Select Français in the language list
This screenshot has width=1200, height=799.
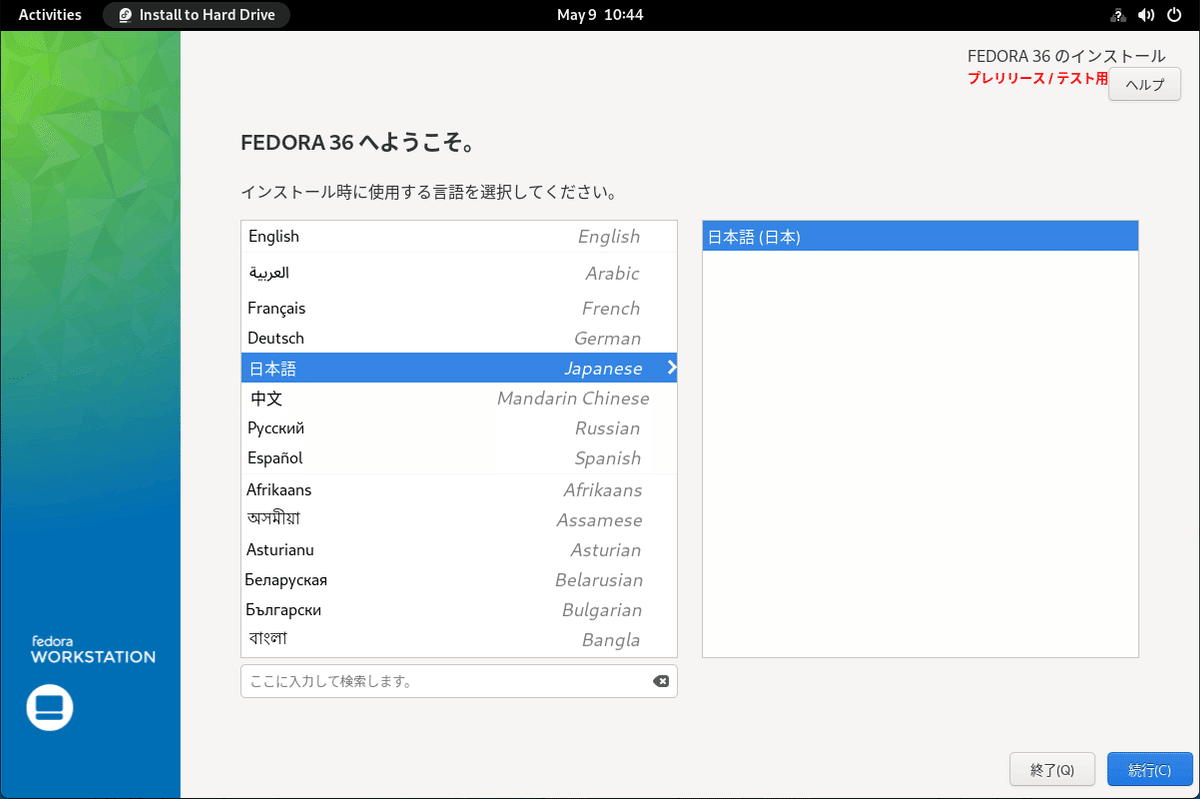(459, 308)
